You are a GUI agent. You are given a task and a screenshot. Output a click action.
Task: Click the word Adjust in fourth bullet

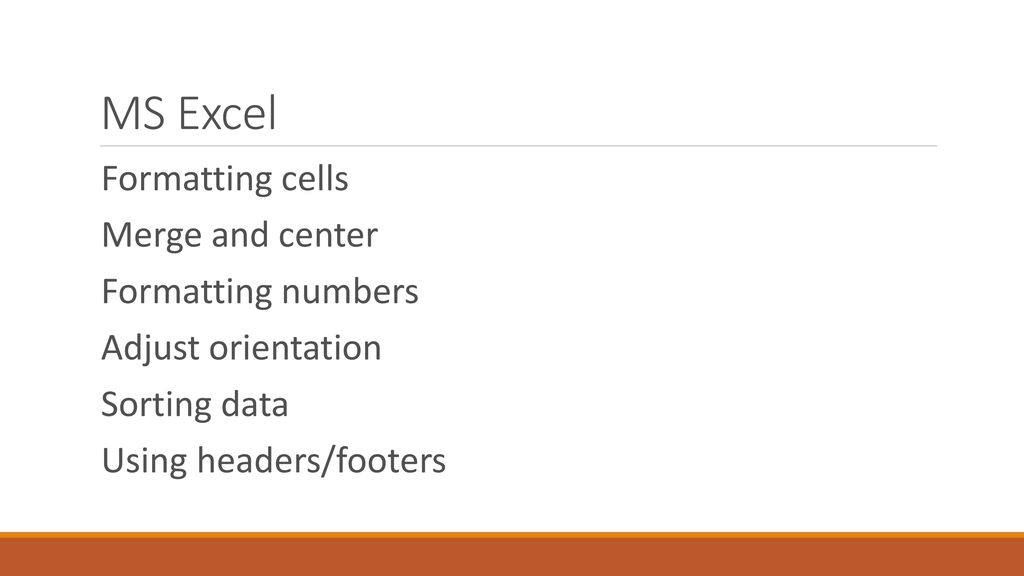tap(150, 348)
